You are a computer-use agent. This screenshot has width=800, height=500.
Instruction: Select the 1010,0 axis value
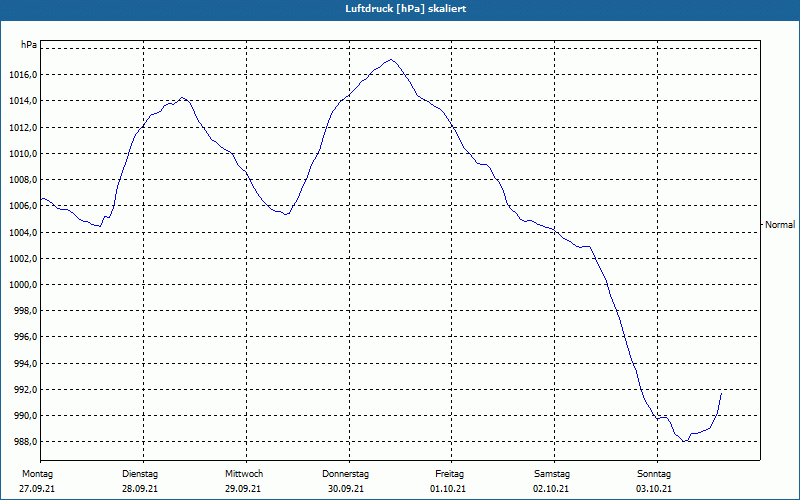(23, 154)
